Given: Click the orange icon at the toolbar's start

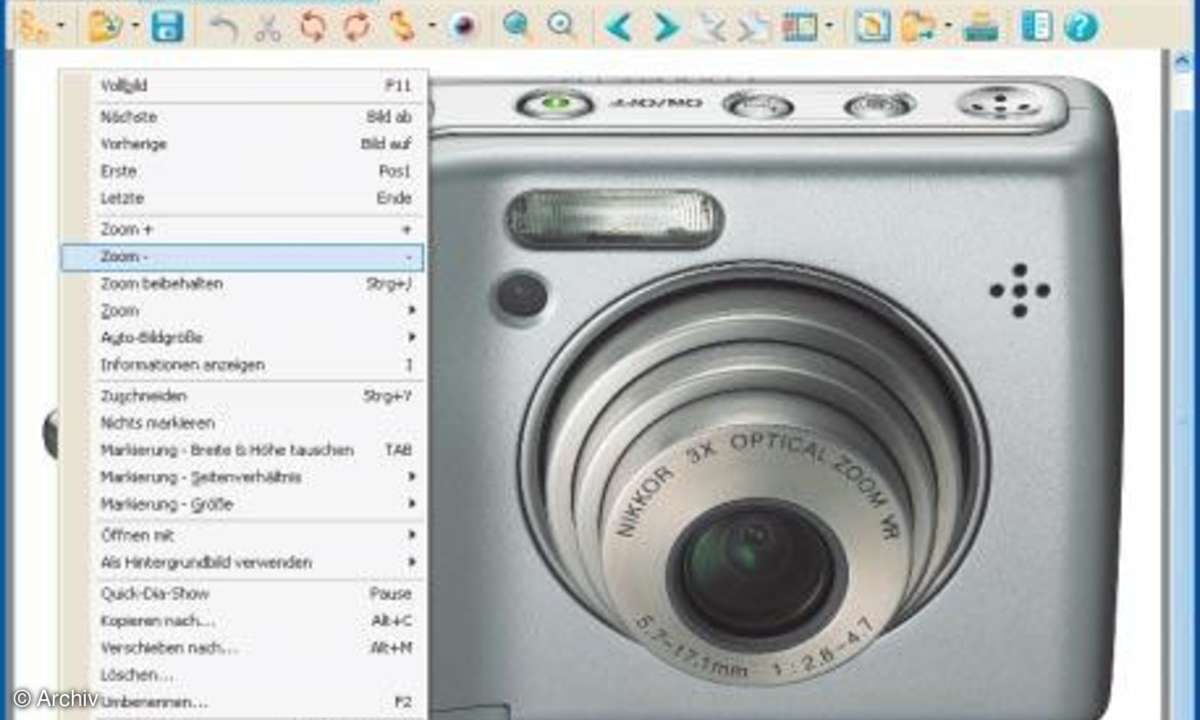Looking at the screenshot, I should tap(33, 25).
